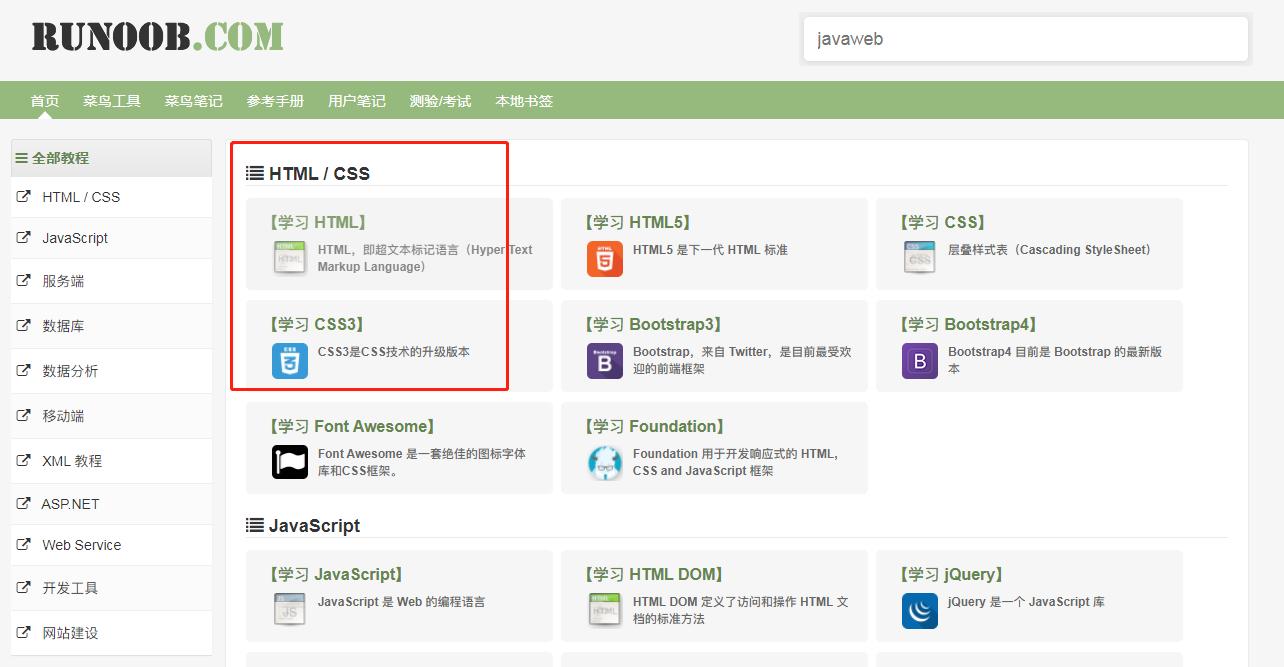Click the description 'CSS3是CSS技术的升级版本'

[394, 352]
